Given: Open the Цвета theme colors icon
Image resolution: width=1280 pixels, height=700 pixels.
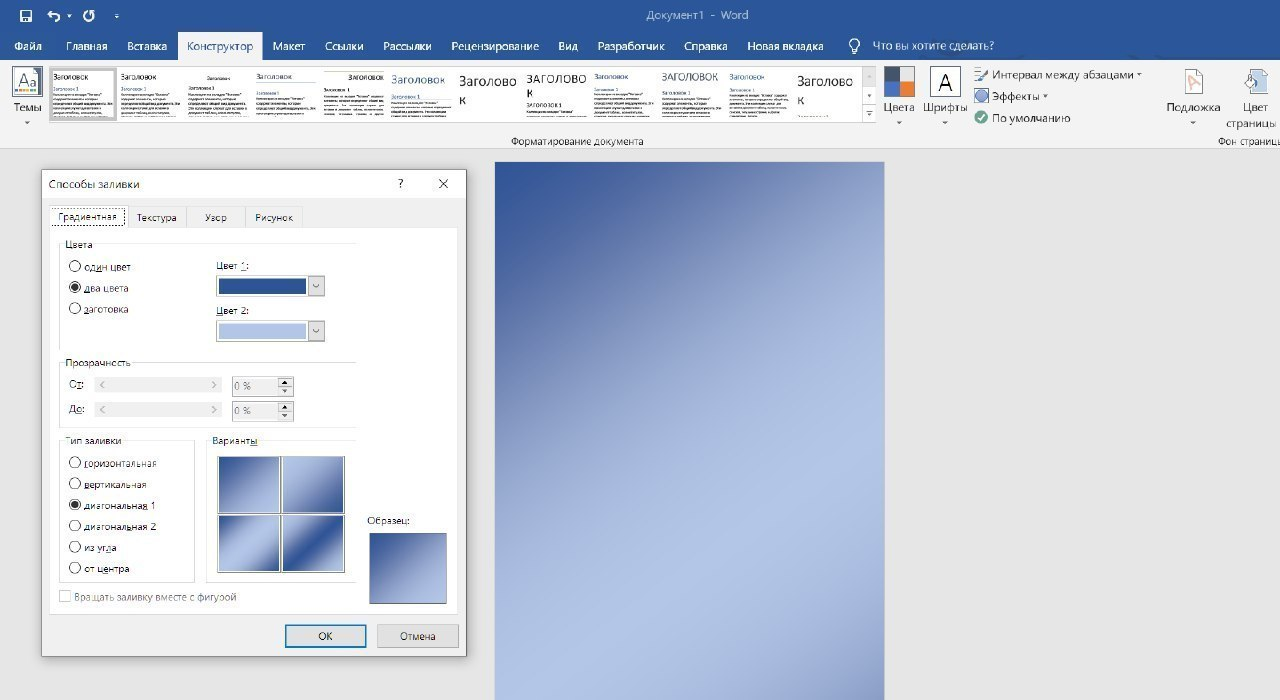Looking at the screenshot, I should tap(899, 82).
